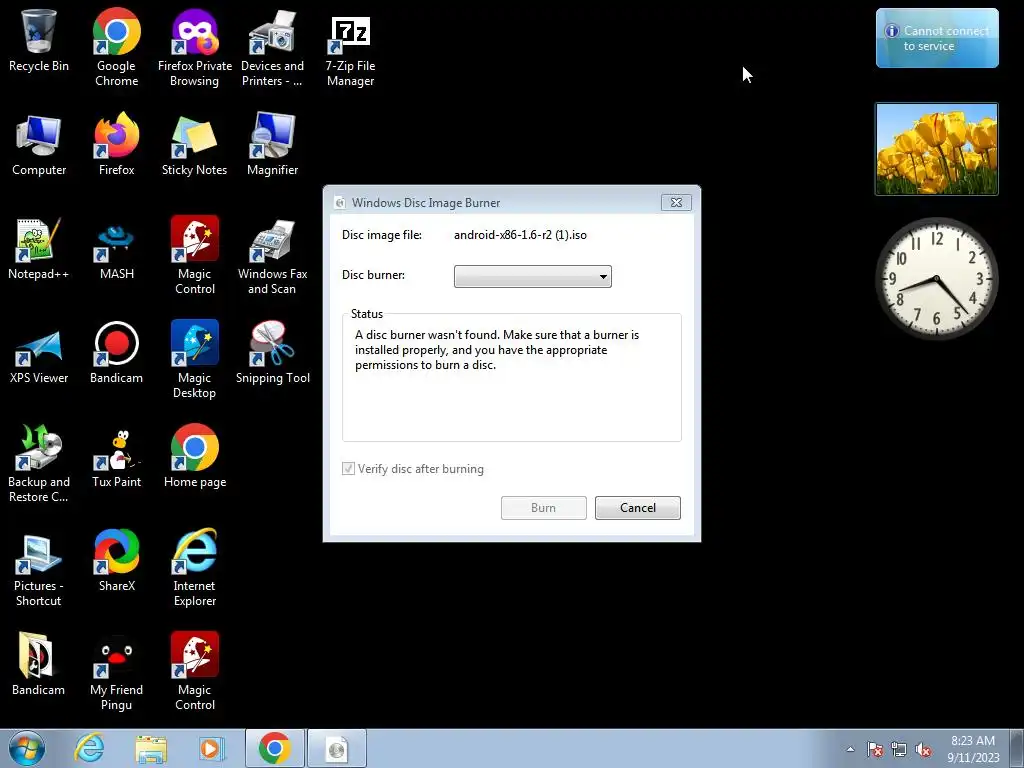Image resolution: width=1024 pixels, height=768 pixels.
Task: Open Windows Fax and Scan
Action: tap(272, 256)
